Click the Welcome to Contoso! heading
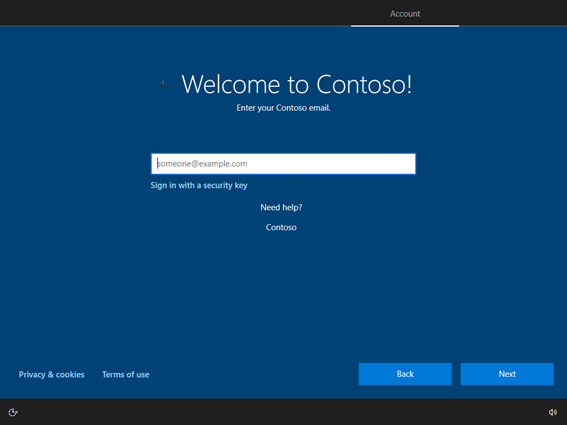Image resolution: width=567 pixels, height=425 pixels. click(x=297, y=84)
